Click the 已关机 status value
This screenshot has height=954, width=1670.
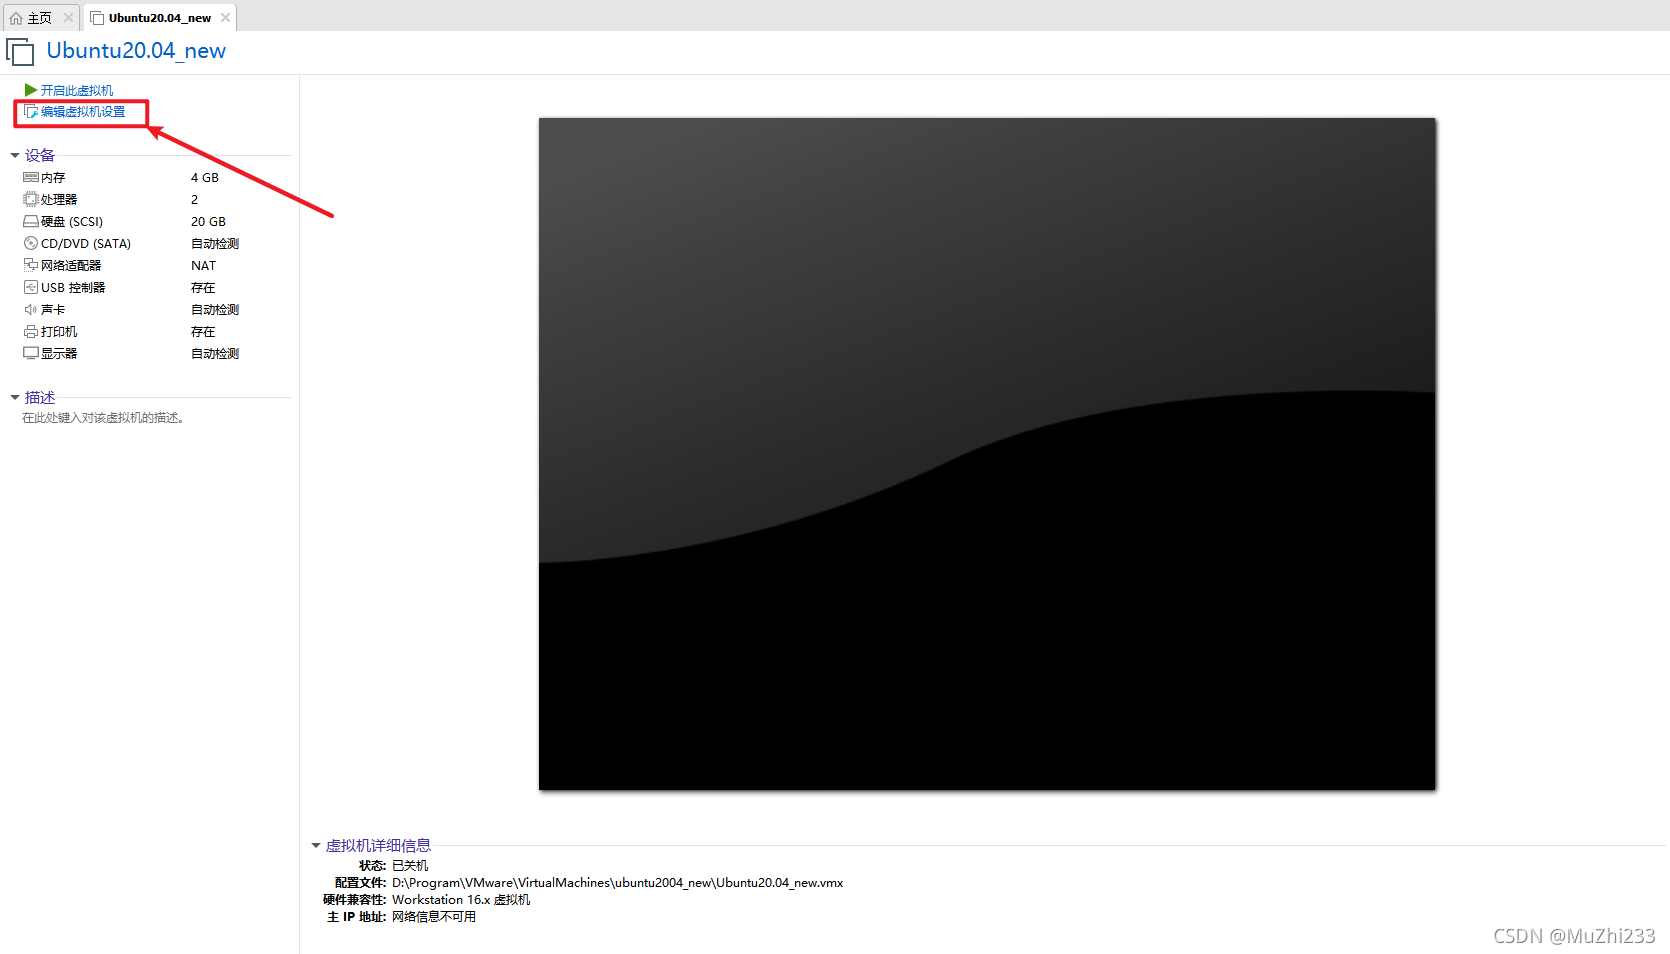click(x=410, y=866)
